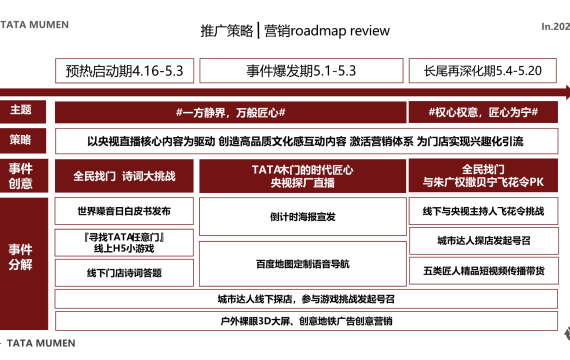Click the TATA MUMEN logo in the header
The width and height of the screenshot is (570, 360).
pyautogui.click(x=35, y=25)
